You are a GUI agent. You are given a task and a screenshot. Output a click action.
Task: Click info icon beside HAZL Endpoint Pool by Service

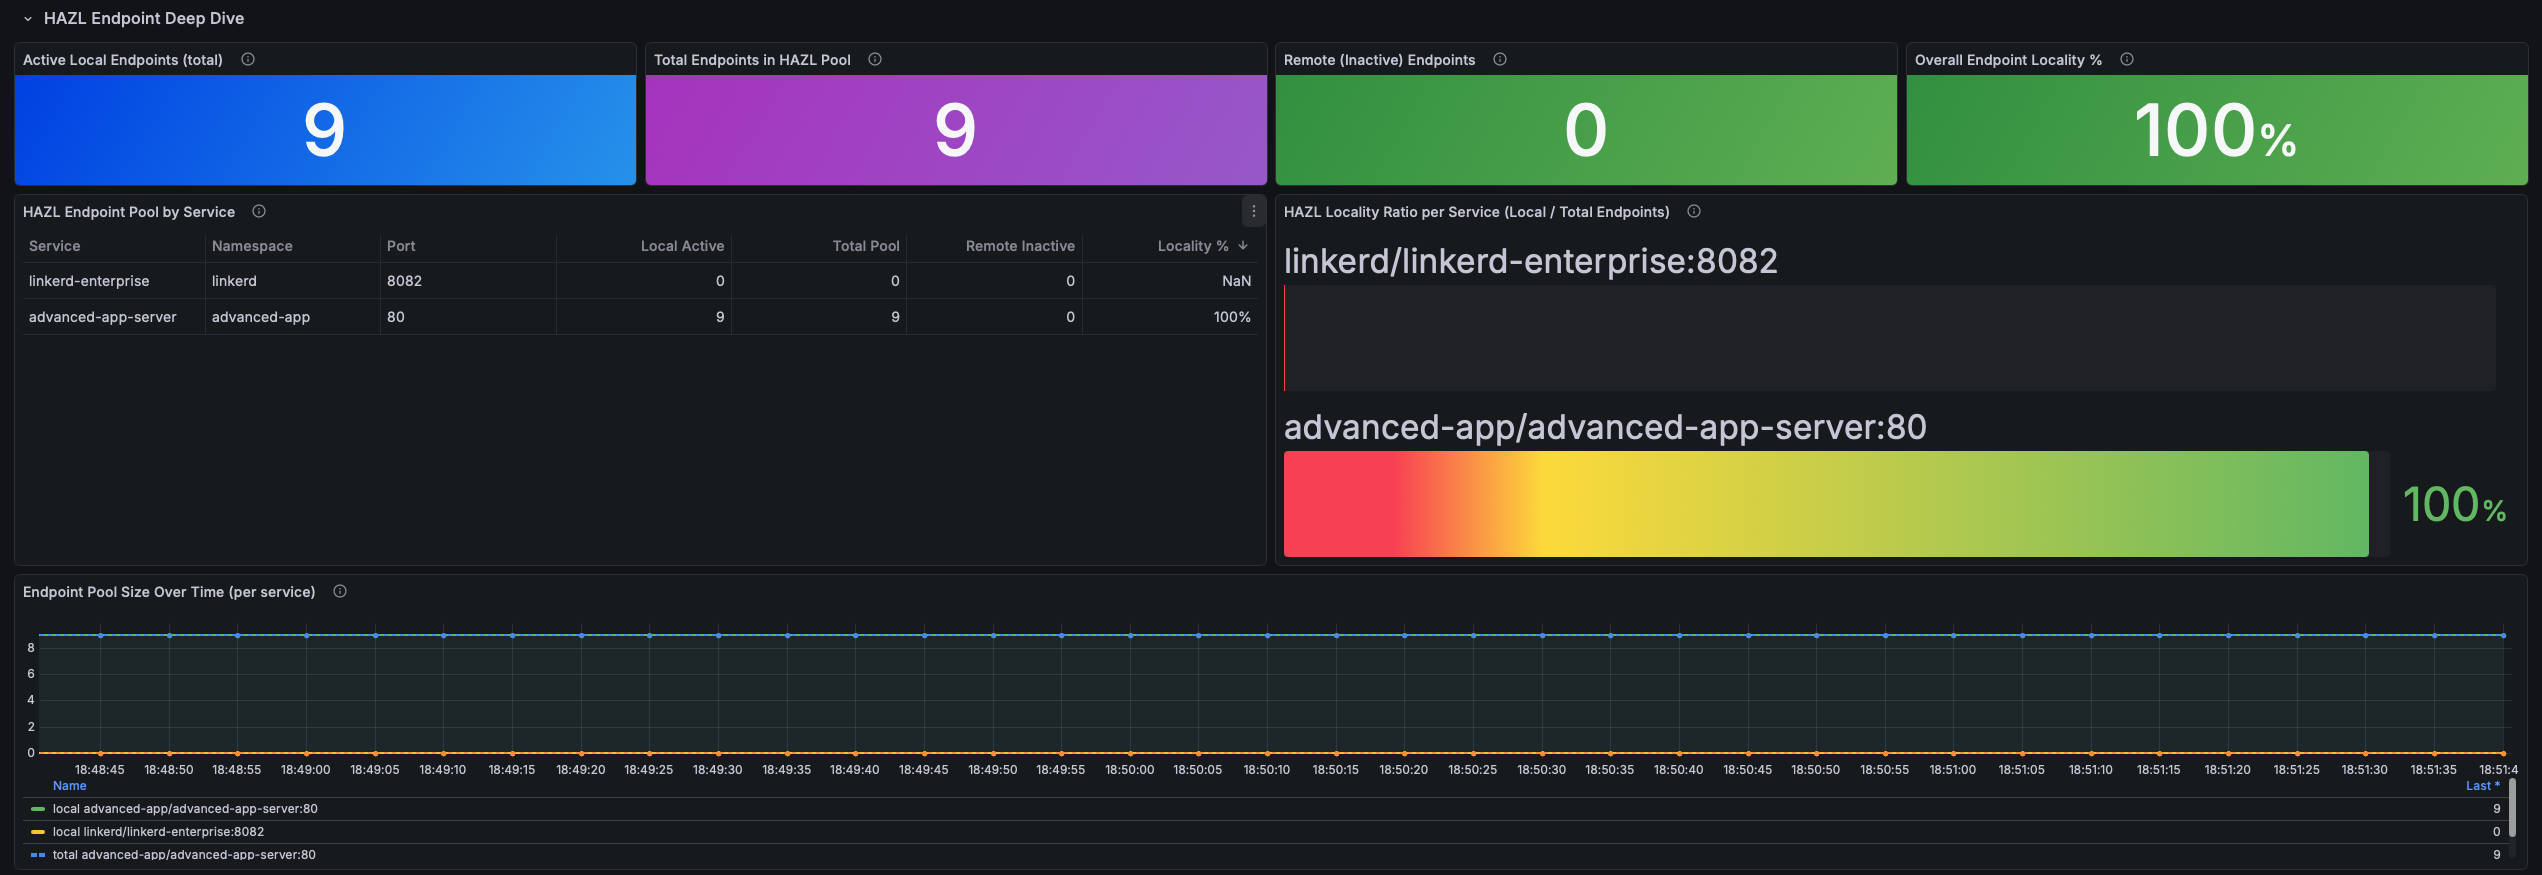pos(259,212)
